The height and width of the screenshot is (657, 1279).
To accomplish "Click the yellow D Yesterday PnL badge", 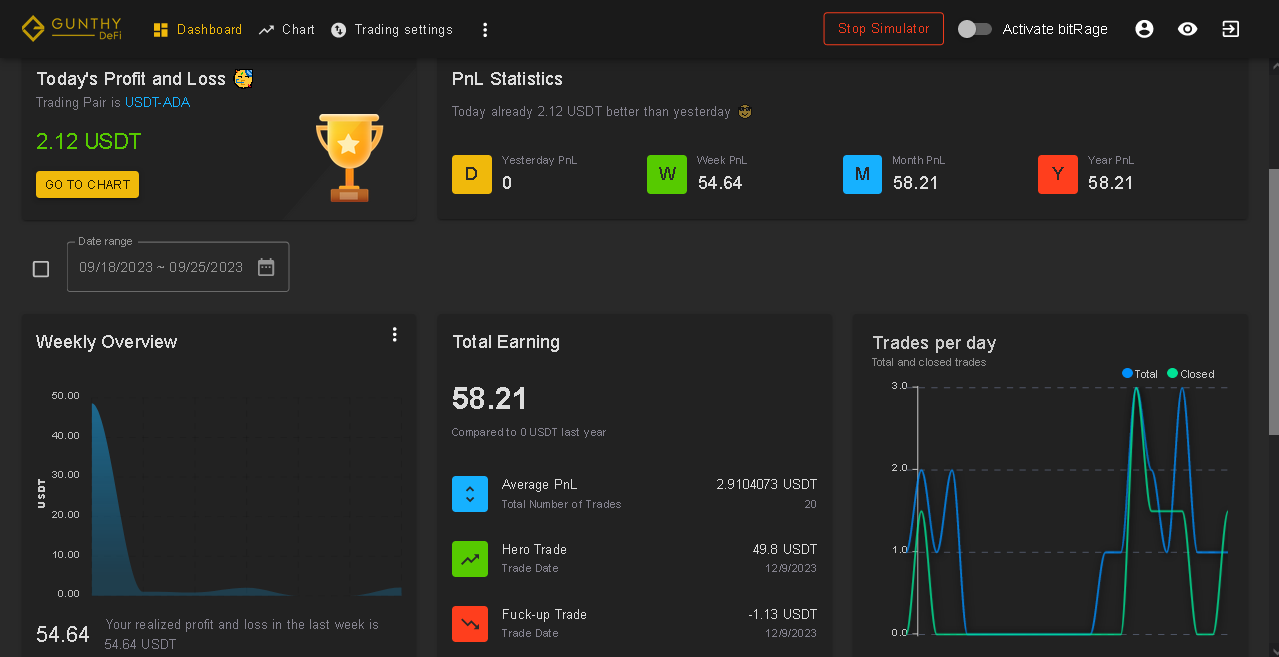I will click(472, 174).
